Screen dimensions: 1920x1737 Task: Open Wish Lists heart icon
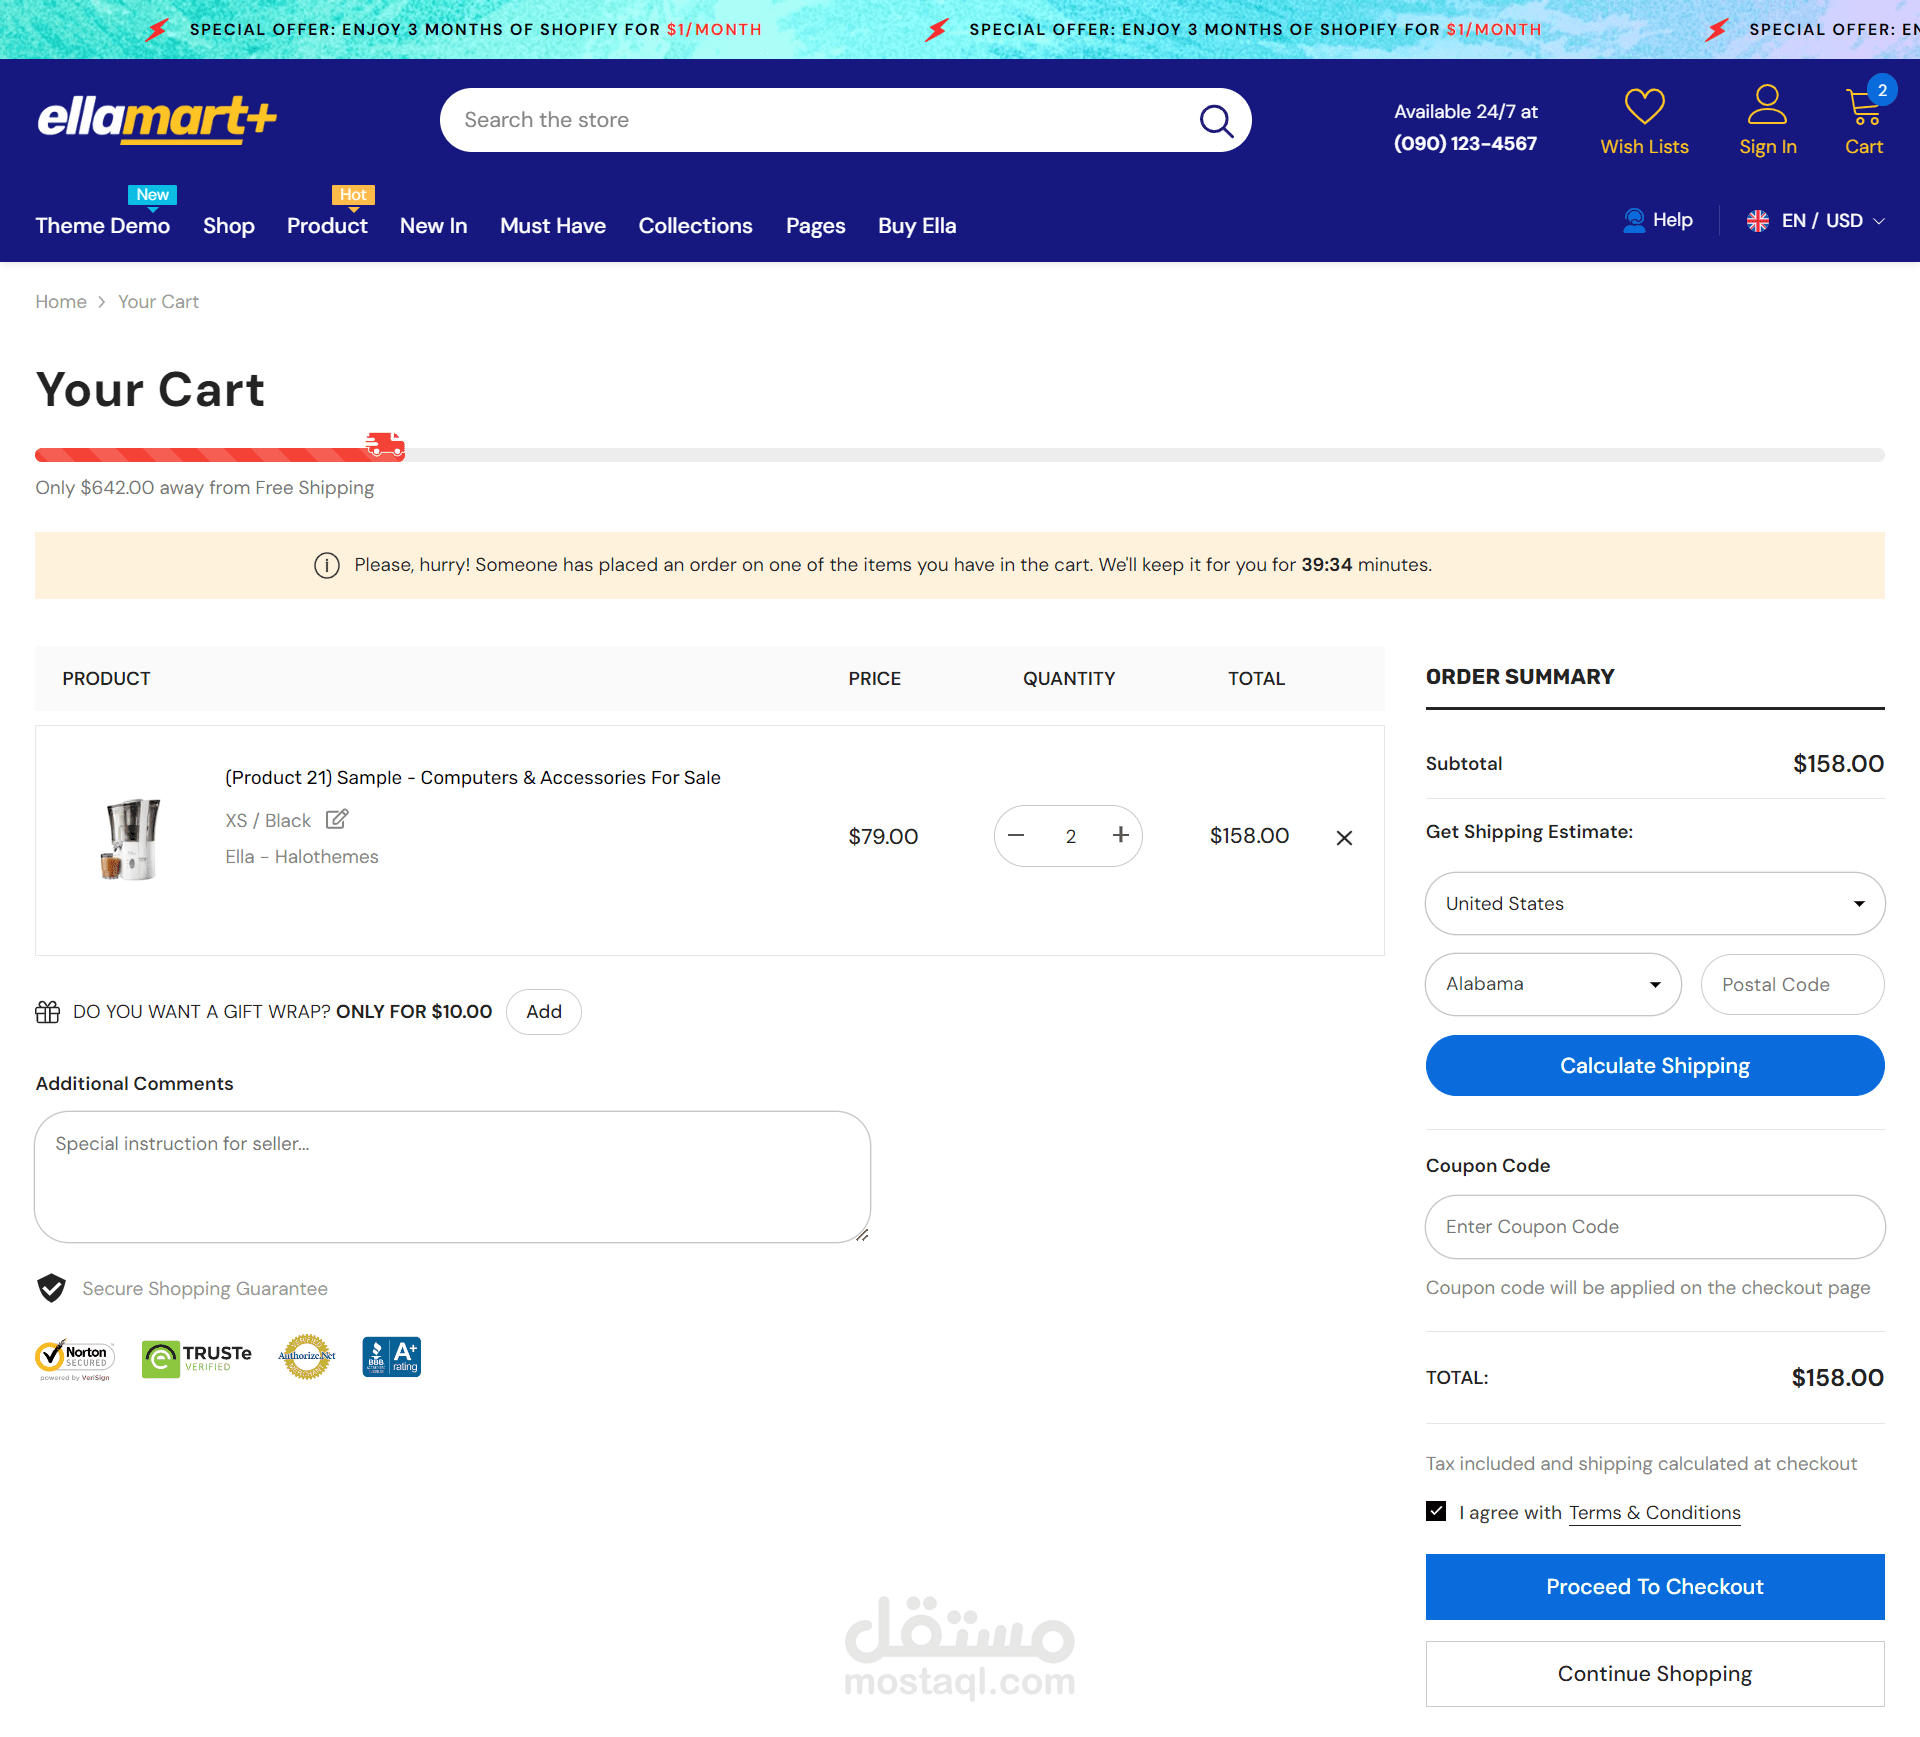pyautogui.click(x=1644, y=106)
